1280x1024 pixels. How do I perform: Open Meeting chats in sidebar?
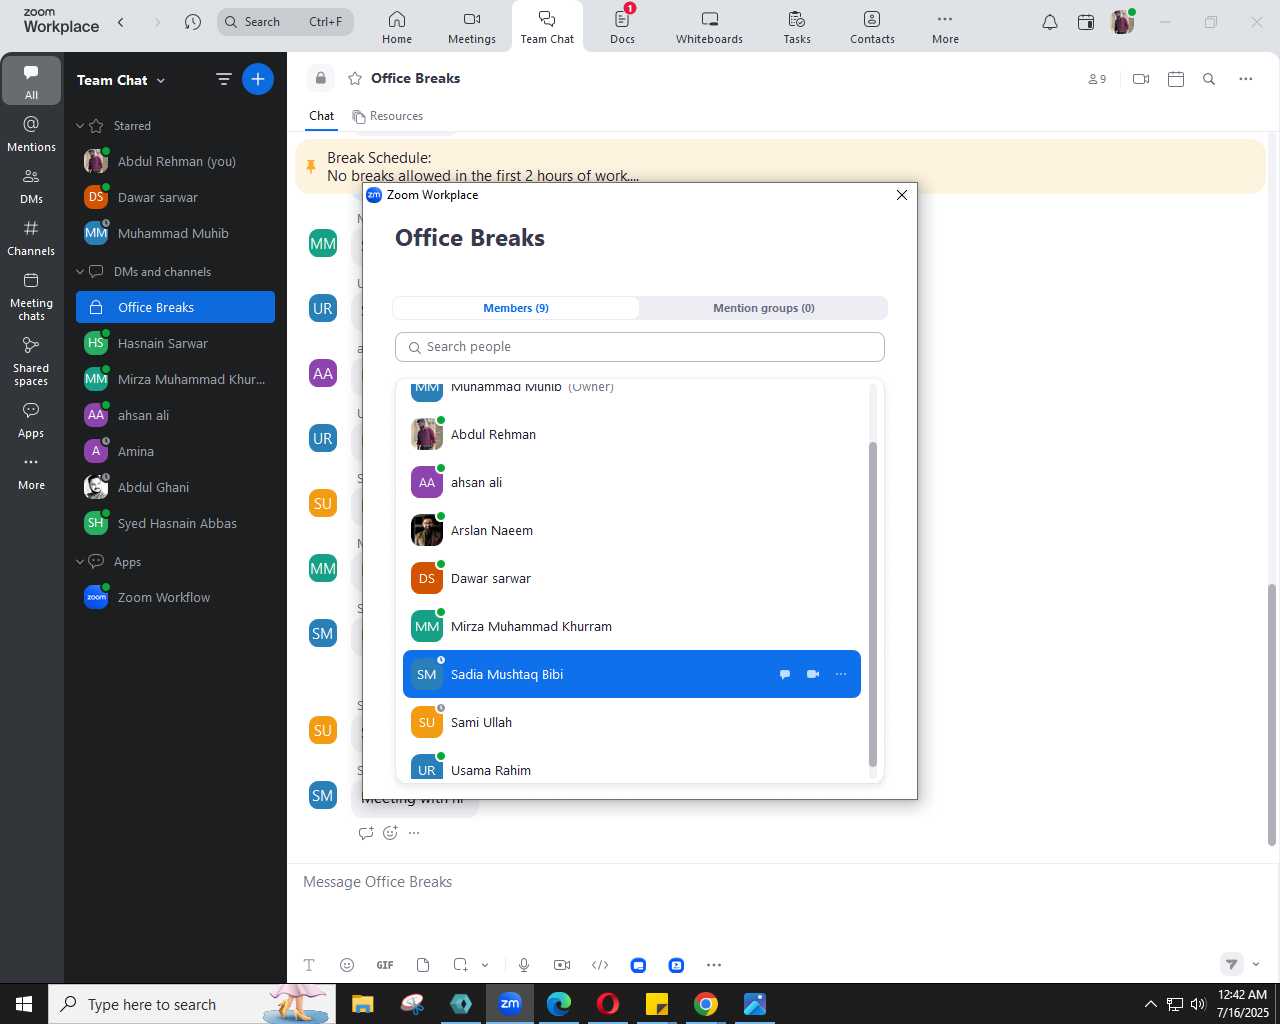31,296
